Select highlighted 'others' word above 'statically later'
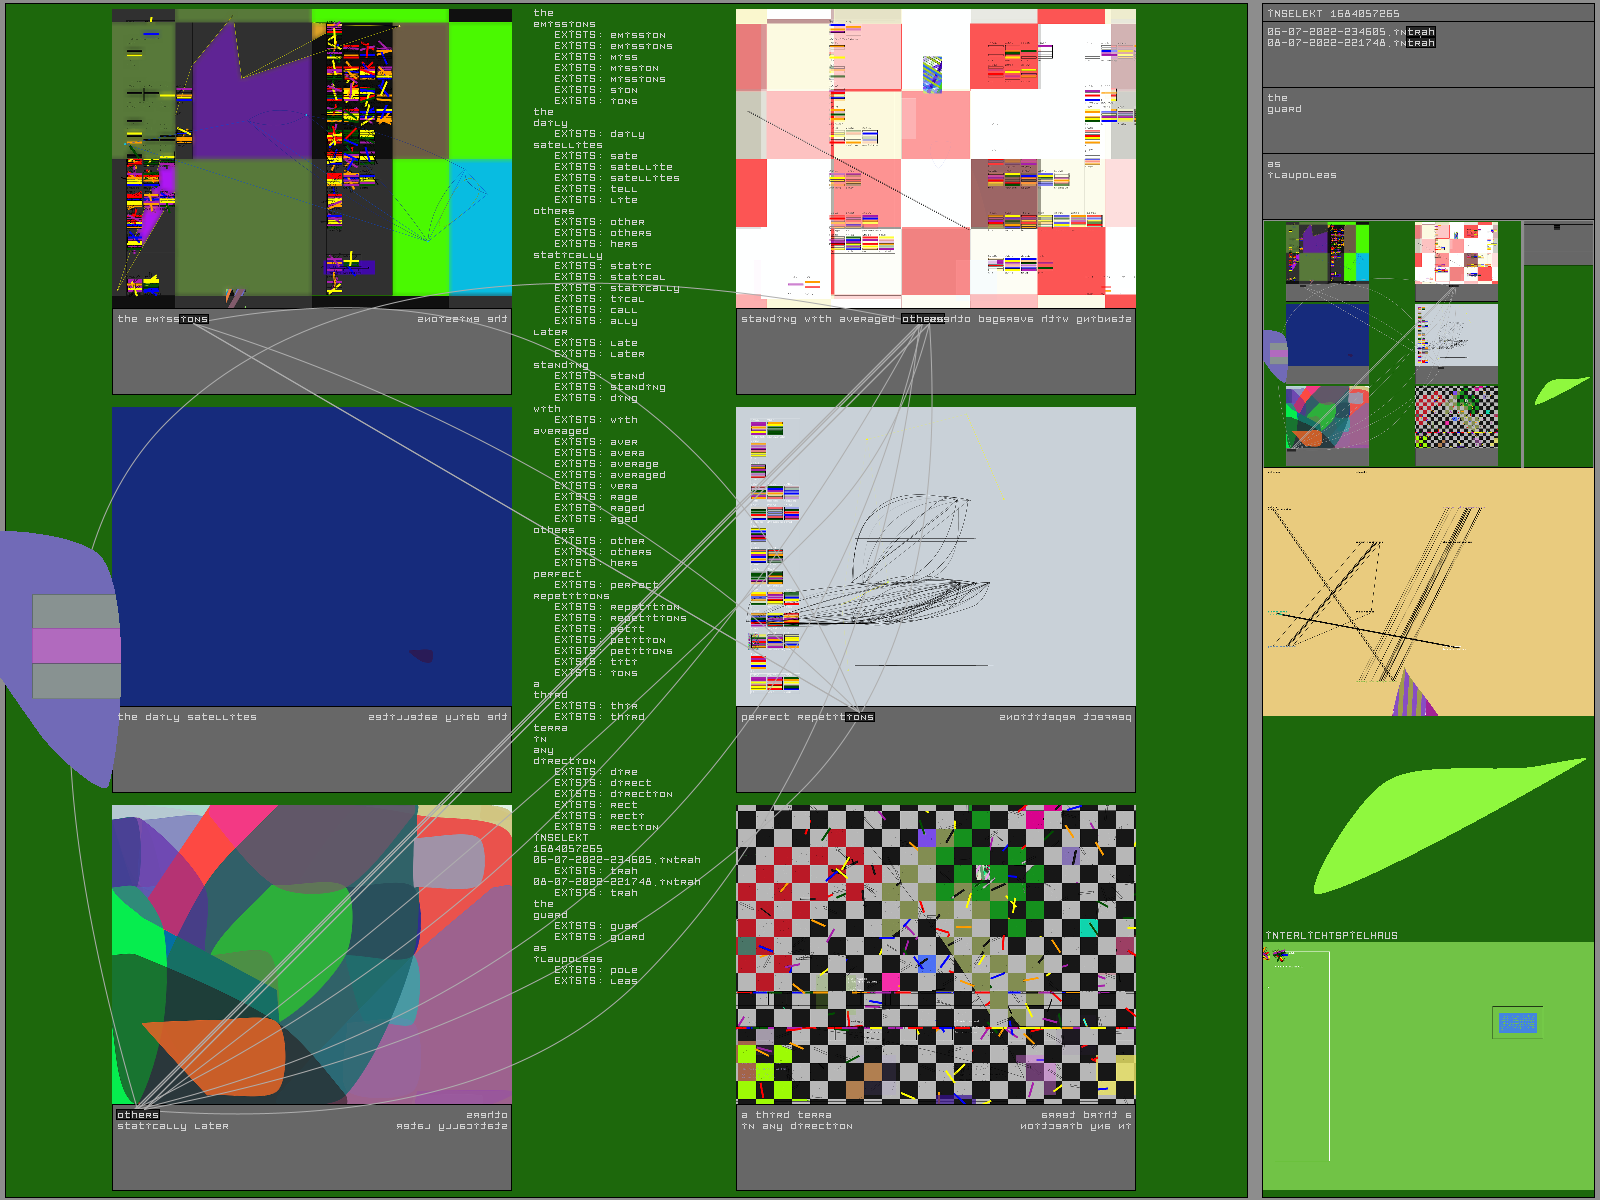The image size is (1600, 1200). tap(137, 1114)
